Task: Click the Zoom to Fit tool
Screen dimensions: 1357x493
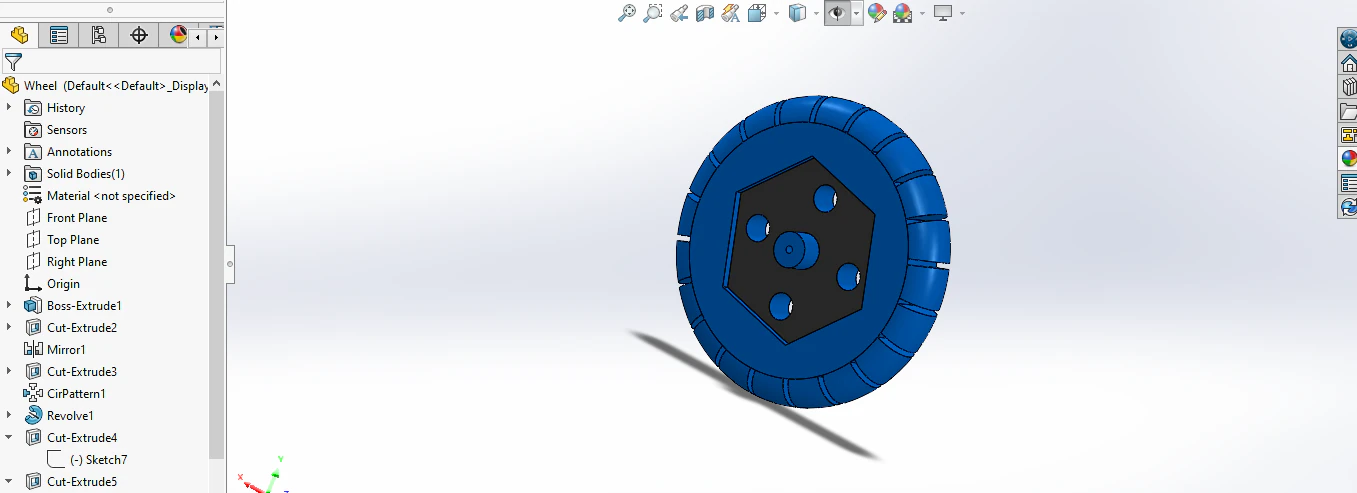Action: [627, 13]
